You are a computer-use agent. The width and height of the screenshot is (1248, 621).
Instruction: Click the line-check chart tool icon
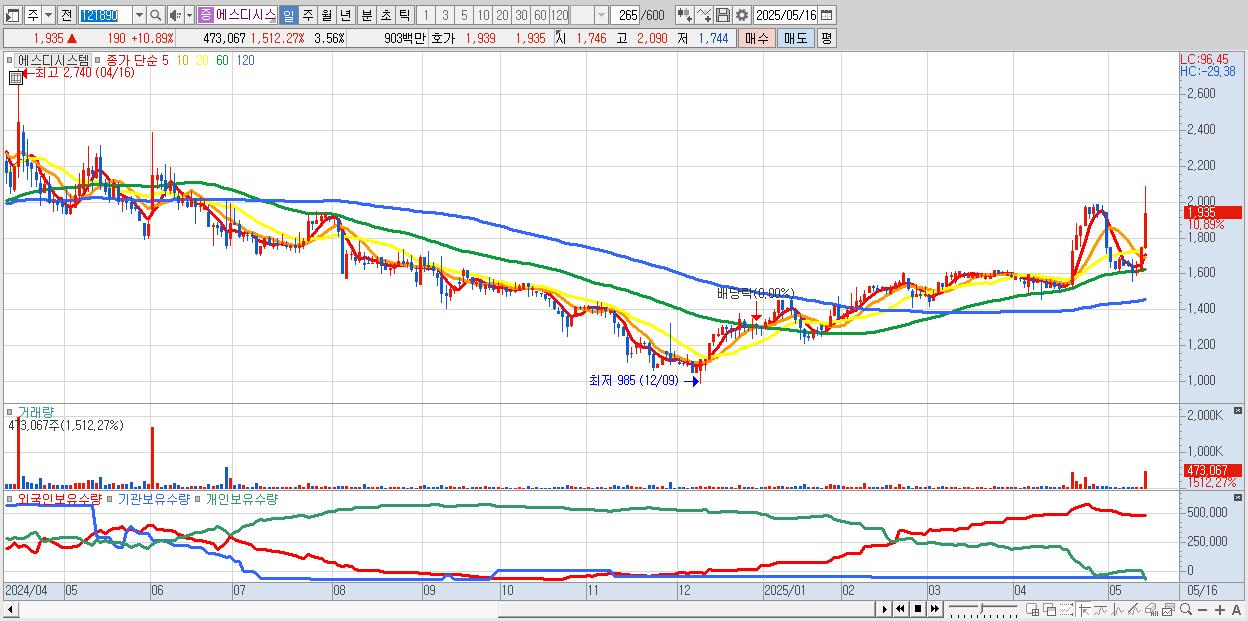tap(704, 15)
